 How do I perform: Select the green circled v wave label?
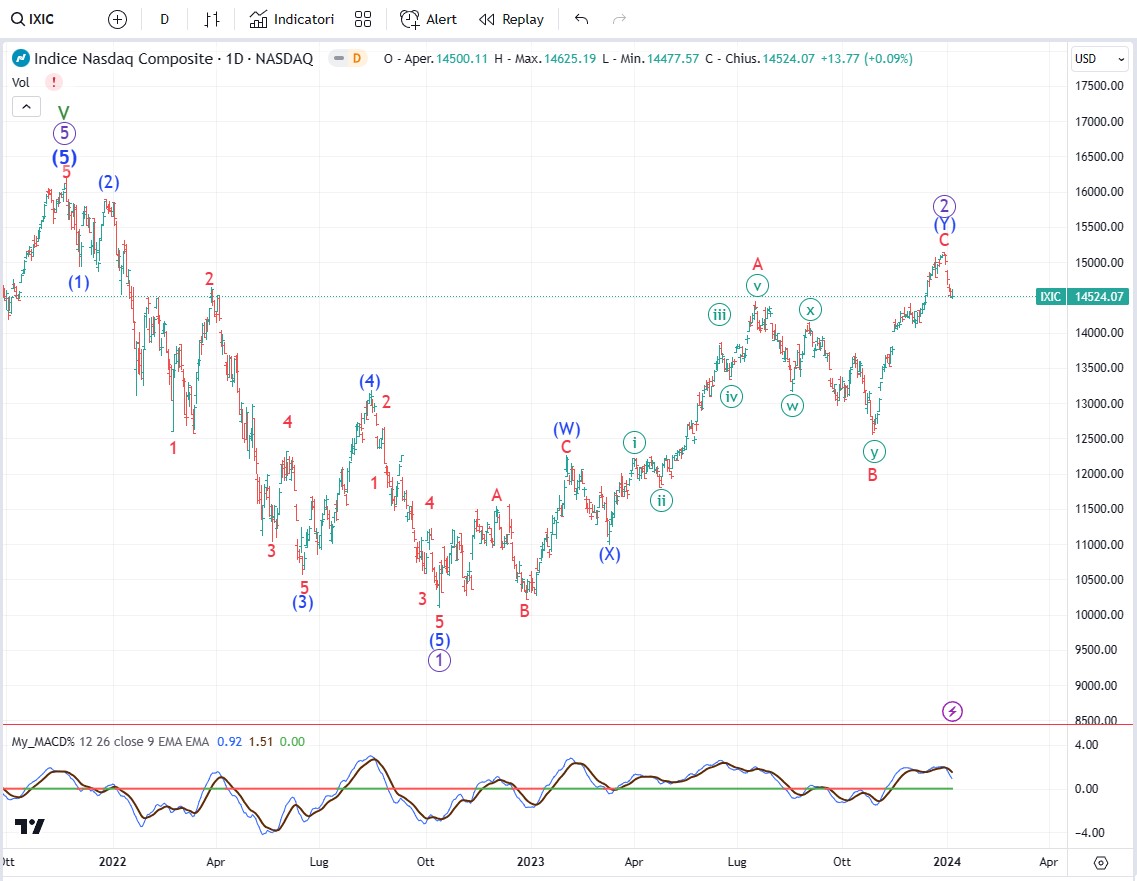point(757,286)
